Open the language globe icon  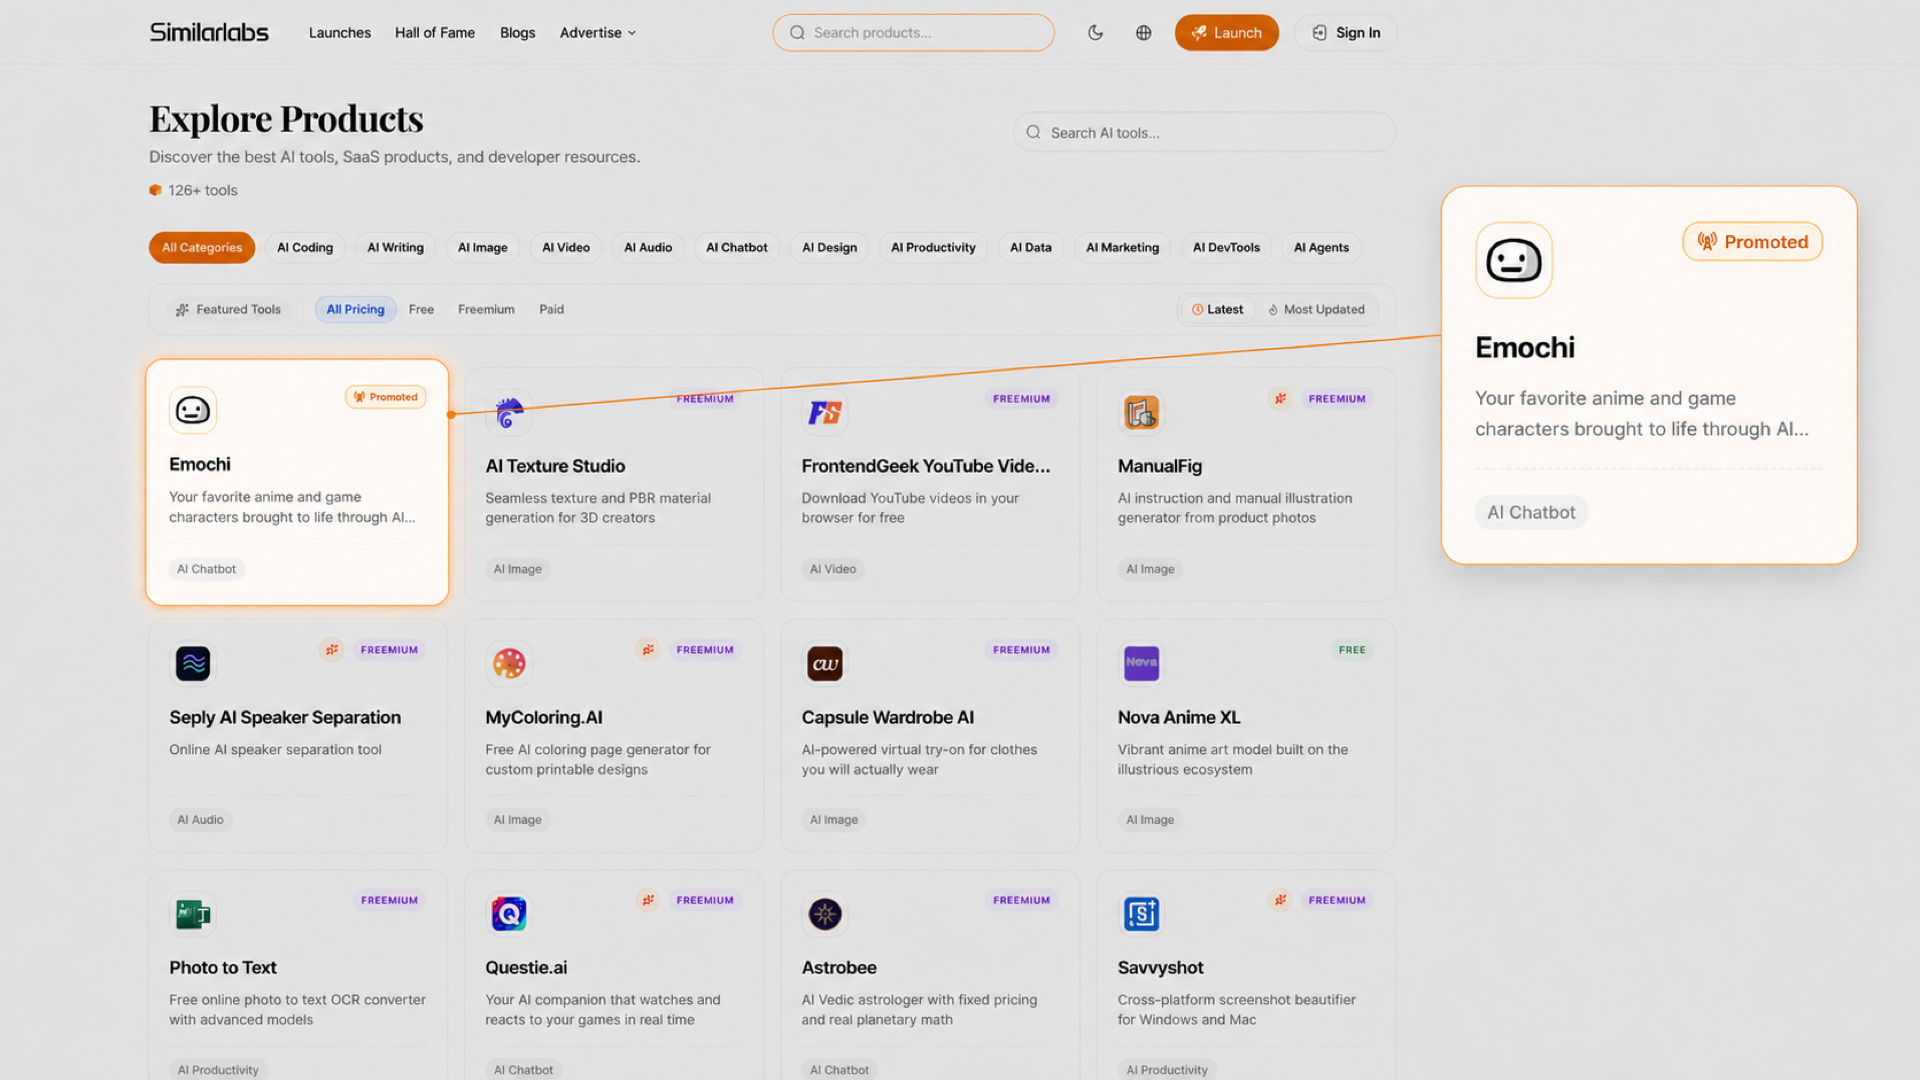(1143, 33)
